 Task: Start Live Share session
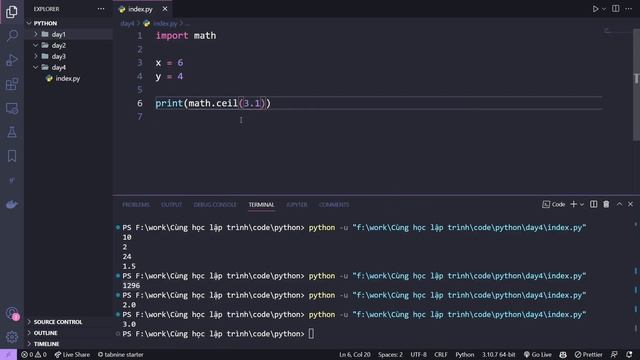coord(72,354)
